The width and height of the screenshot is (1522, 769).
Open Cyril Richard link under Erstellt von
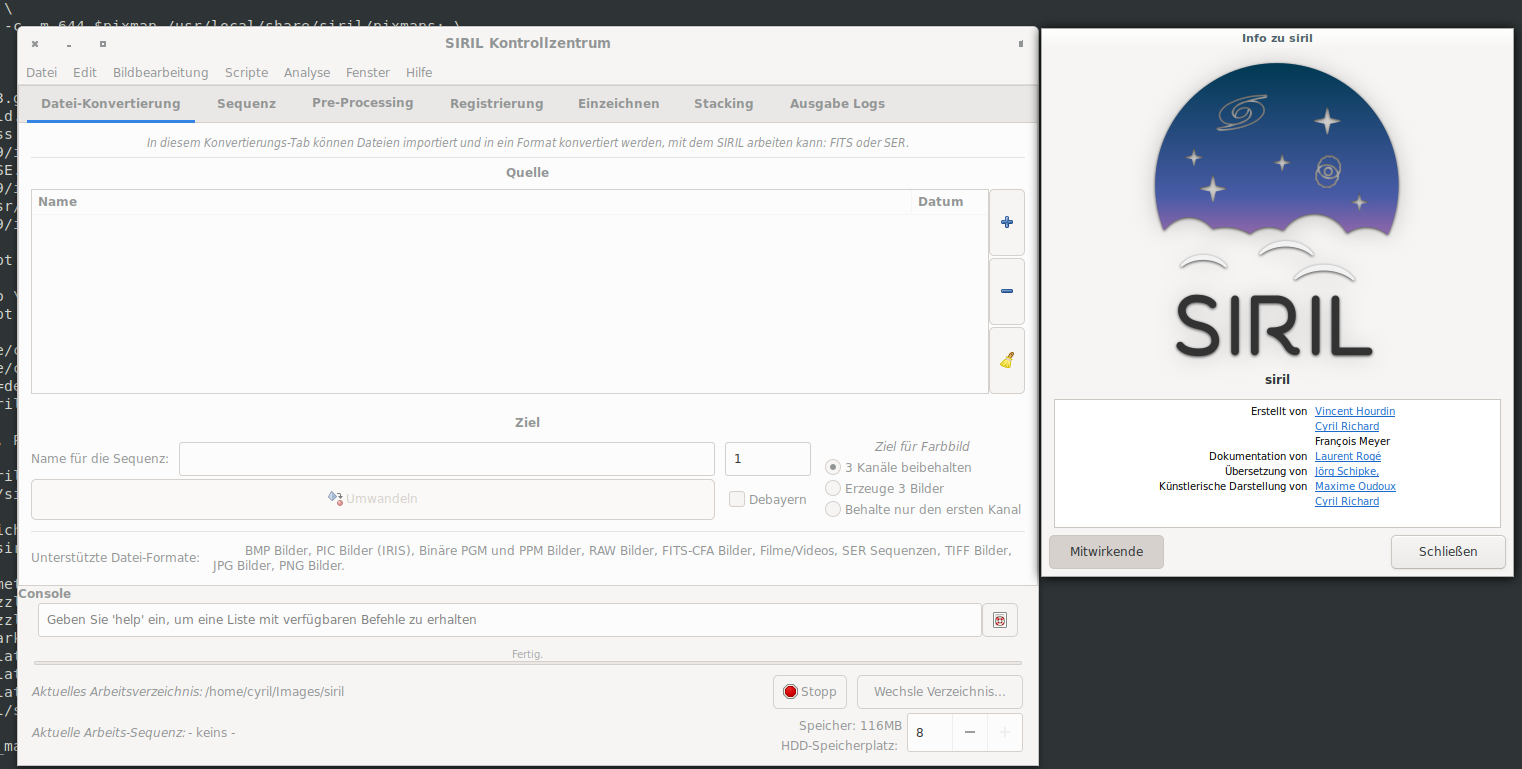pos(1347,426)
